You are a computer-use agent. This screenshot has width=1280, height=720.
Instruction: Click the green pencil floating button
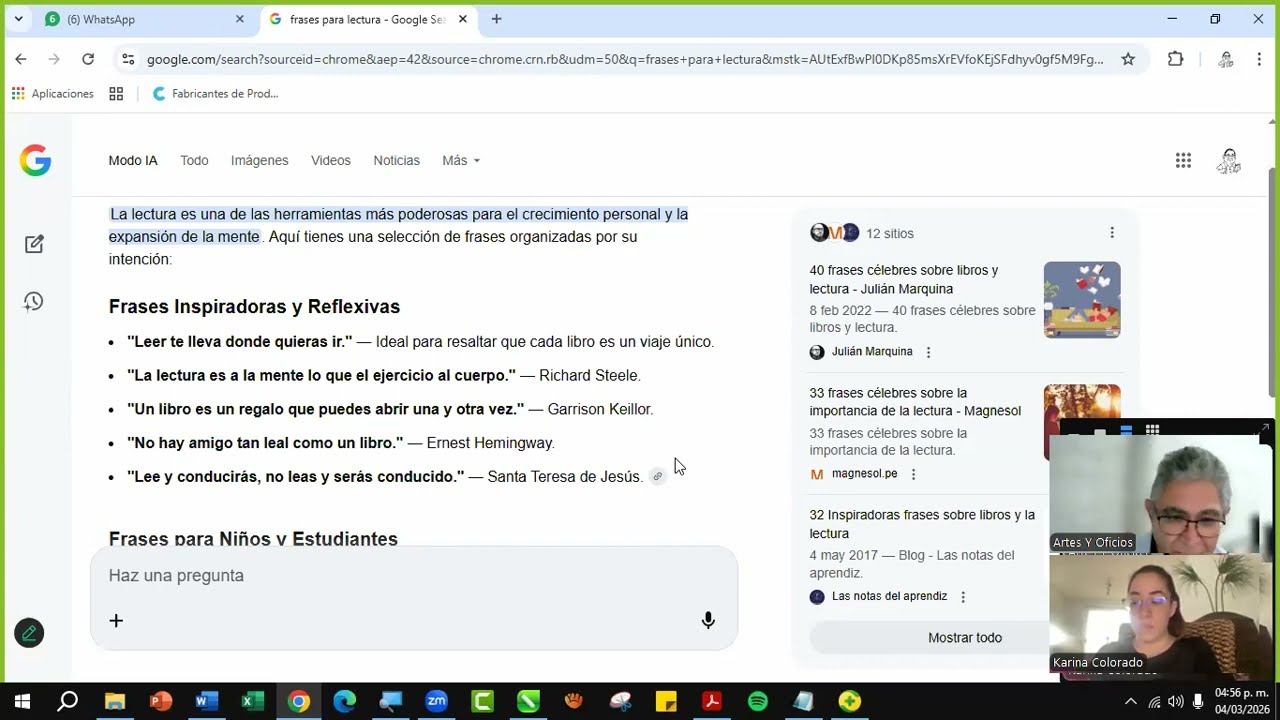tap(29, 633)
